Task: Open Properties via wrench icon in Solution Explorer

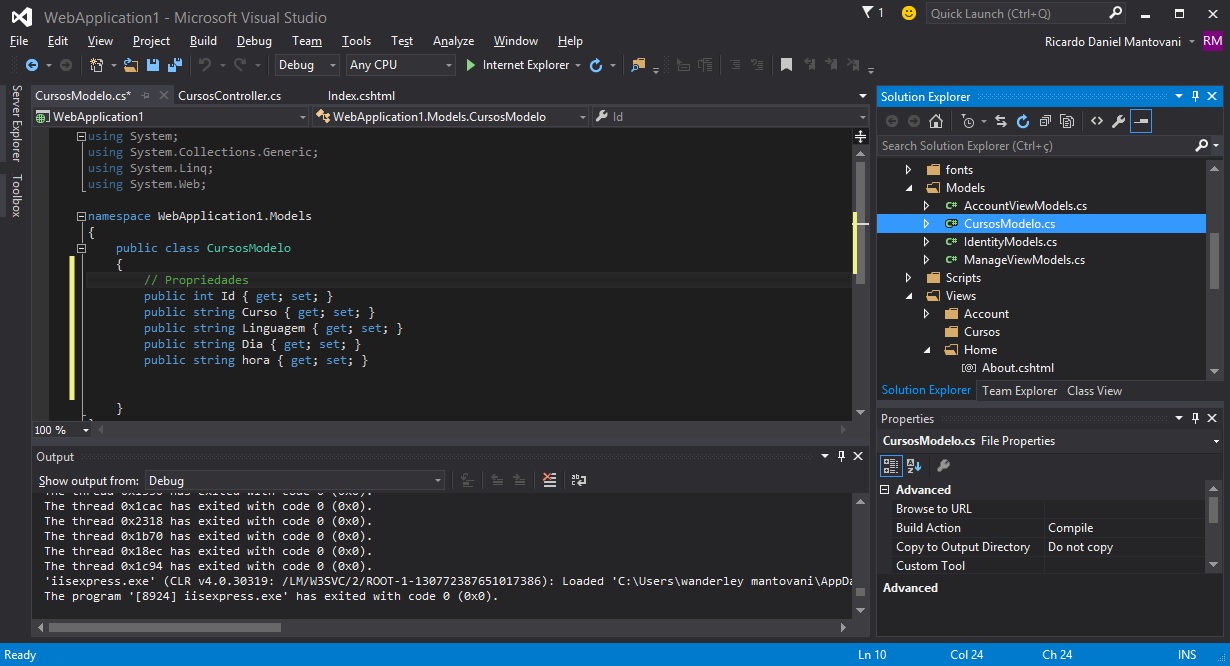Action: tap(1119, 121)
